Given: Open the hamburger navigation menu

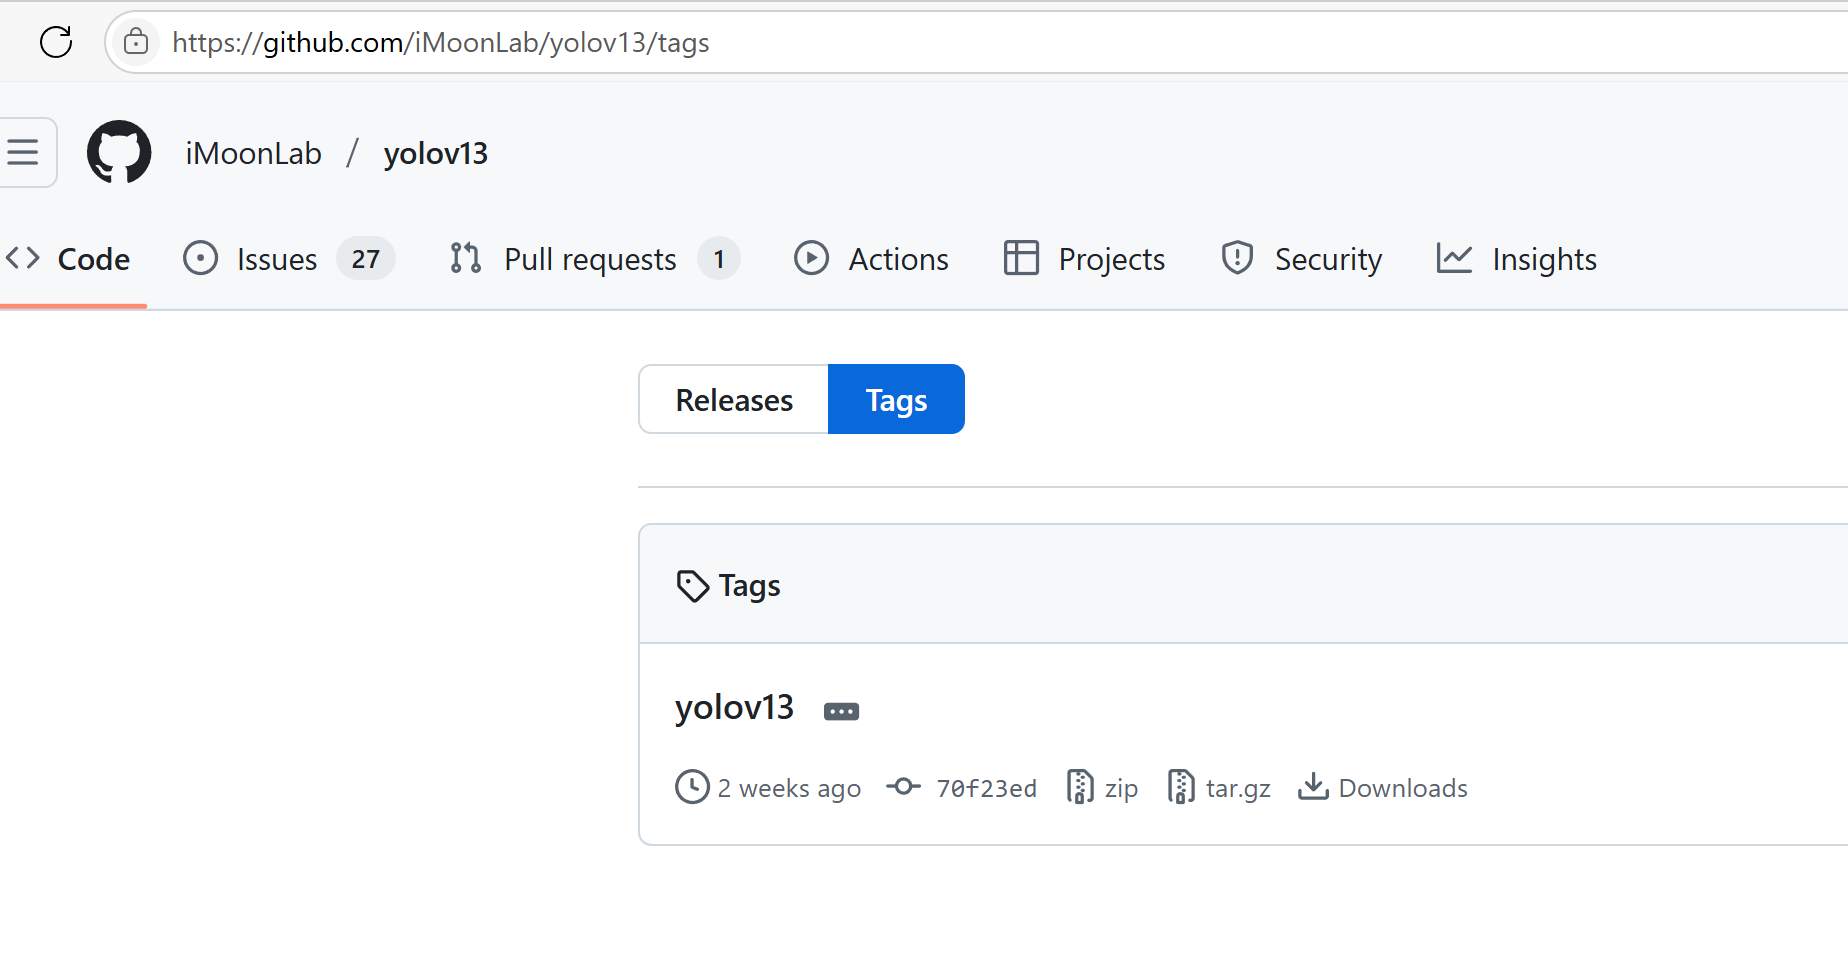Looking at the screenshot, I should click(22, 152).
